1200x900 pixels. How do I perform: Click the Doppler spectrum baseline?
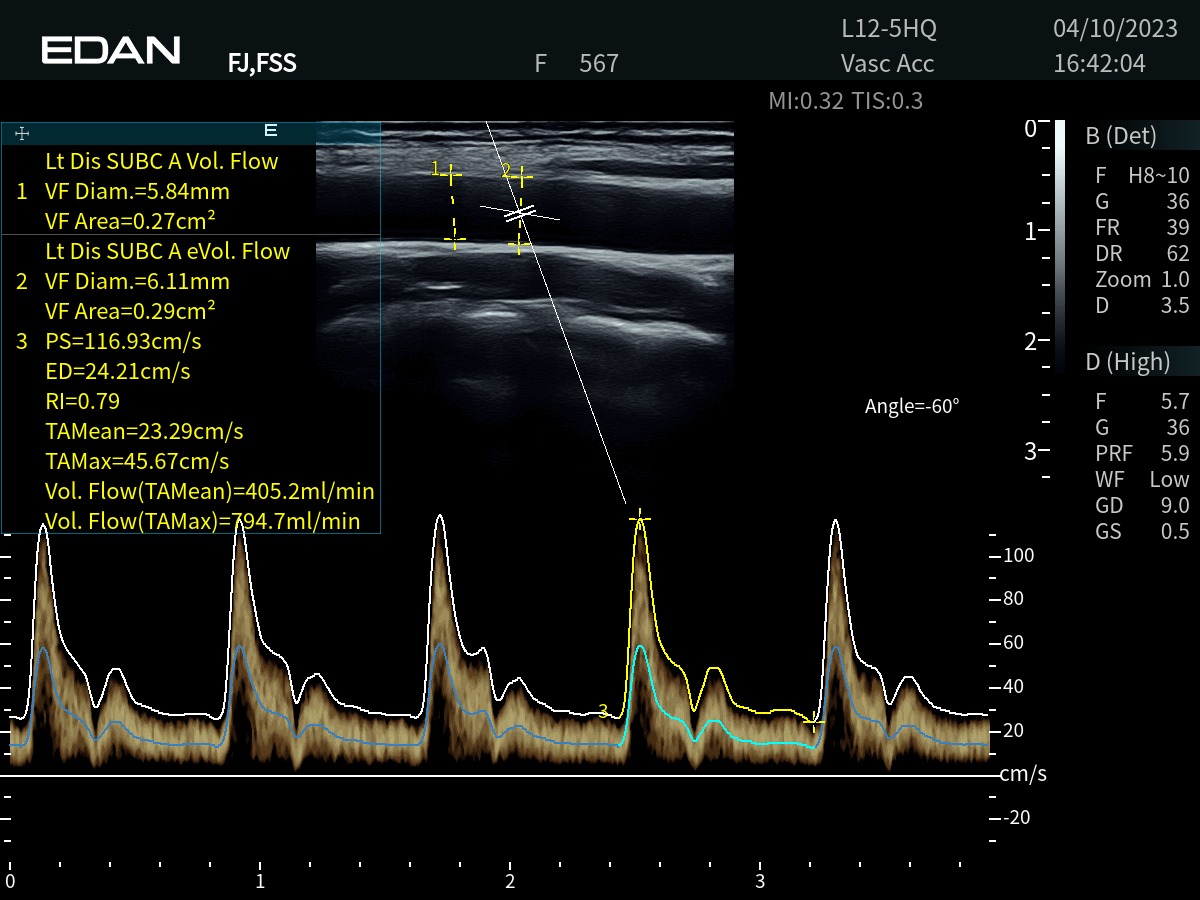[x=500, y=776]
